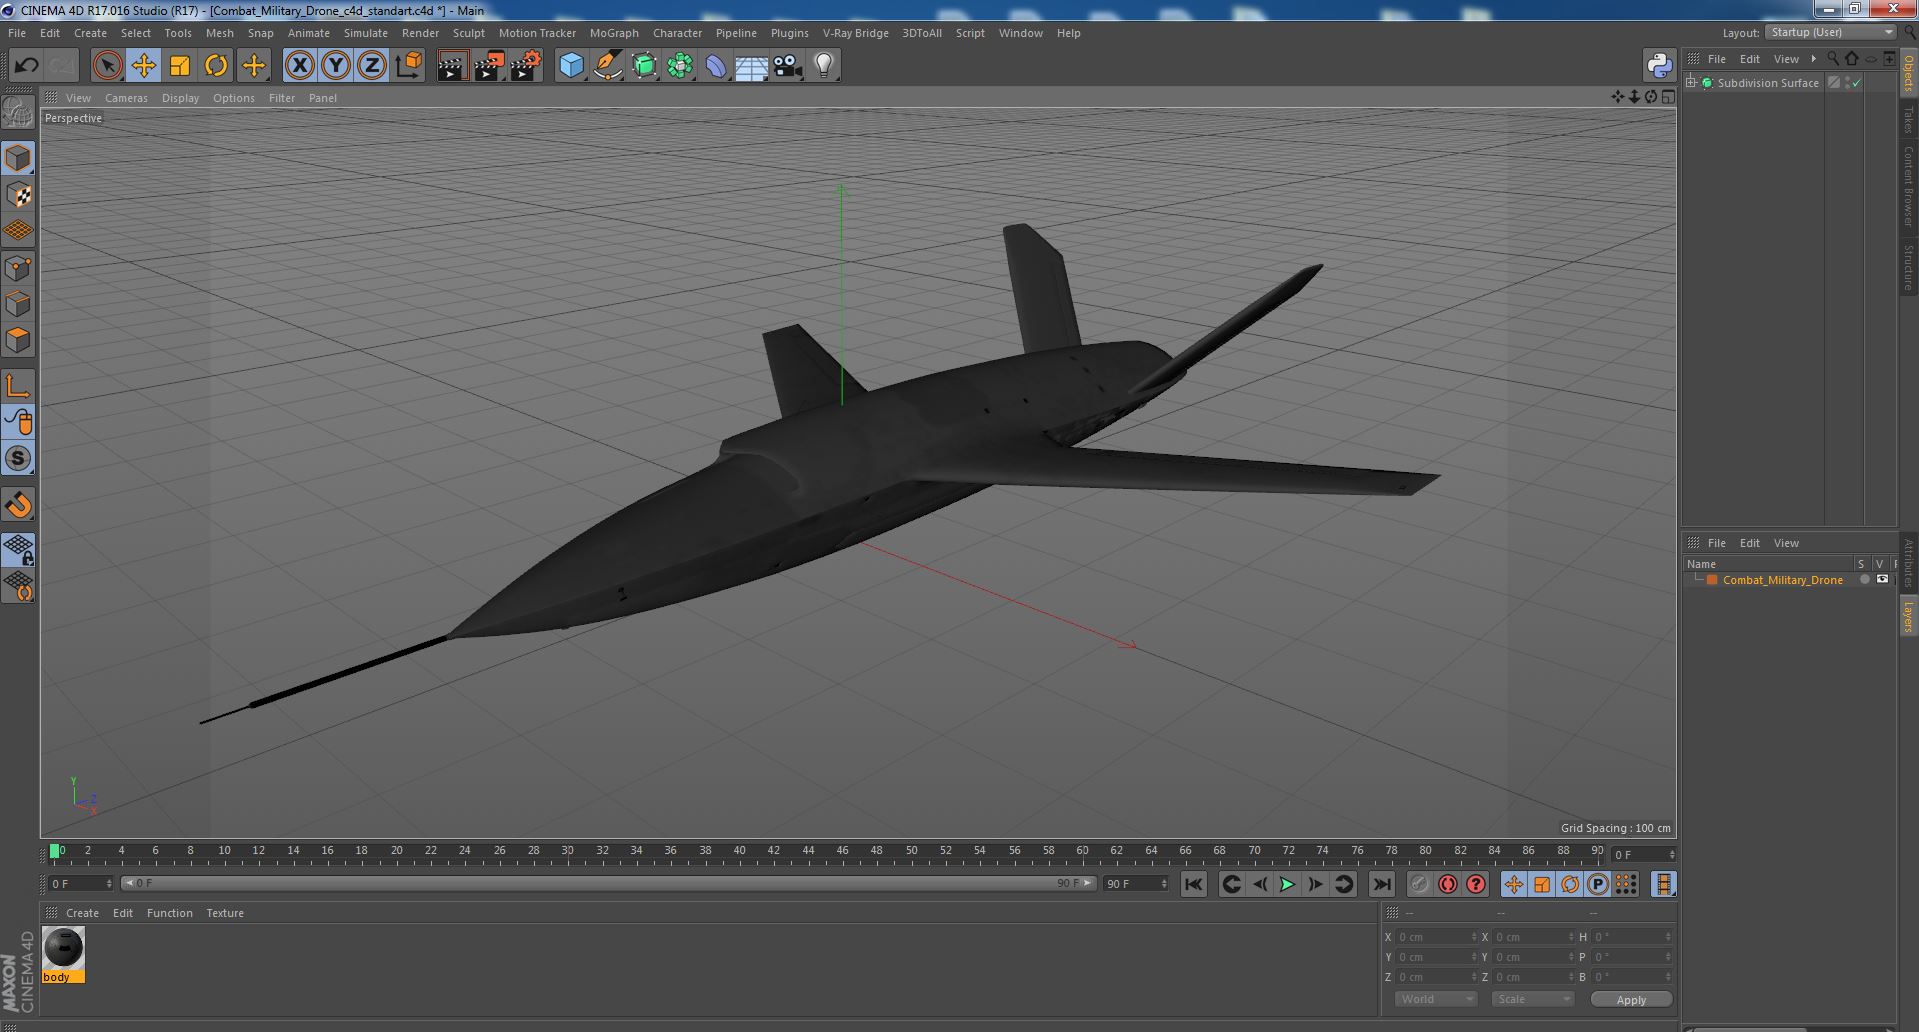Click the Apply button

tap(1631, 1000)
